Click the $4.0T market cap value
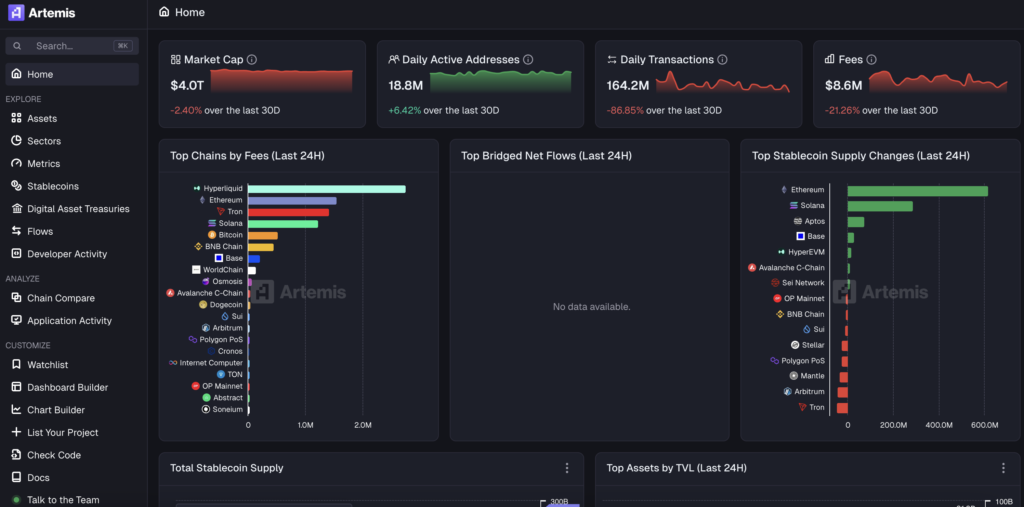Image resolution: width=1024 pixels, height=507 pixels. (187, 86)
